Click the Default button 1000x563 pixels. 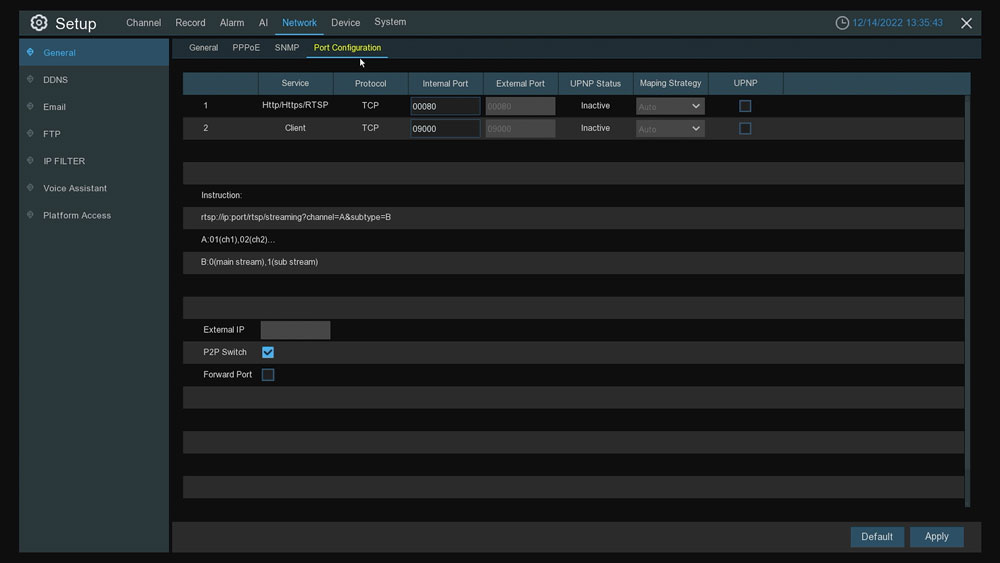coord(876,536)
